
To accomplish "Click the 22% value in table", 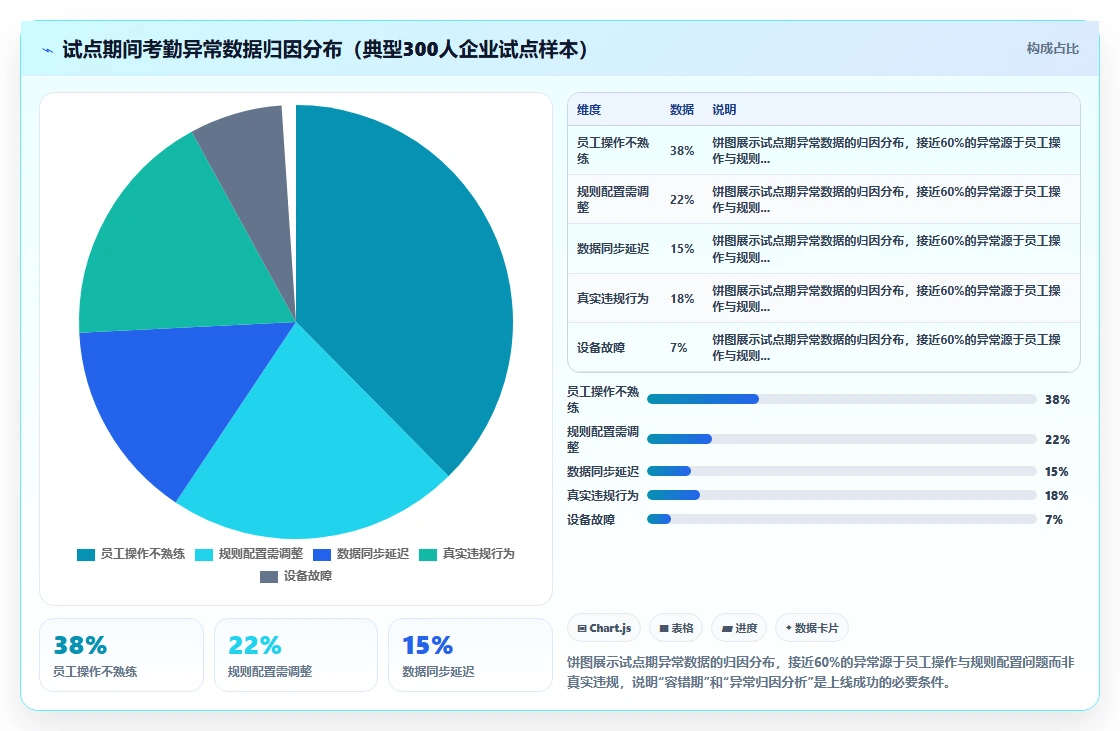I will [x=682, y=200].
